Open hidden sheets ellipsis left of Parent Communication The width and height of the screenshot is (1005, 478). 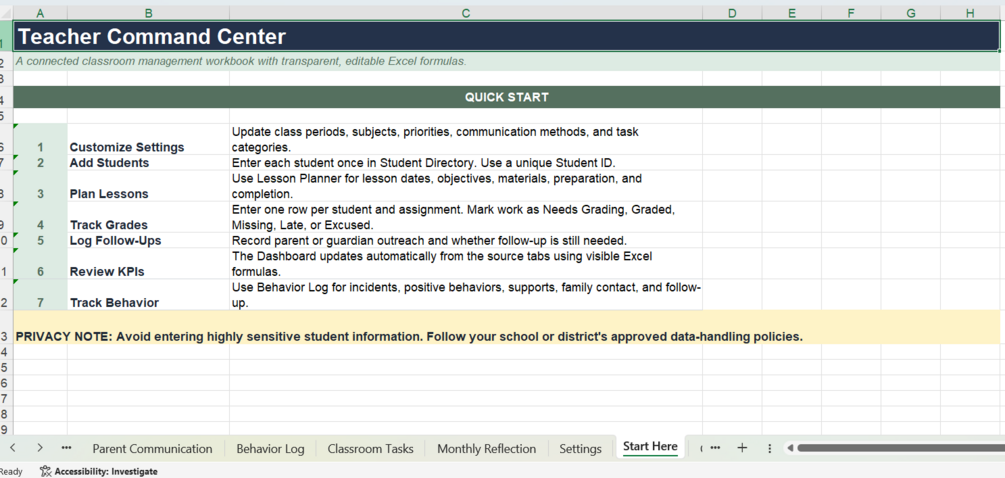tap(66, 448)
